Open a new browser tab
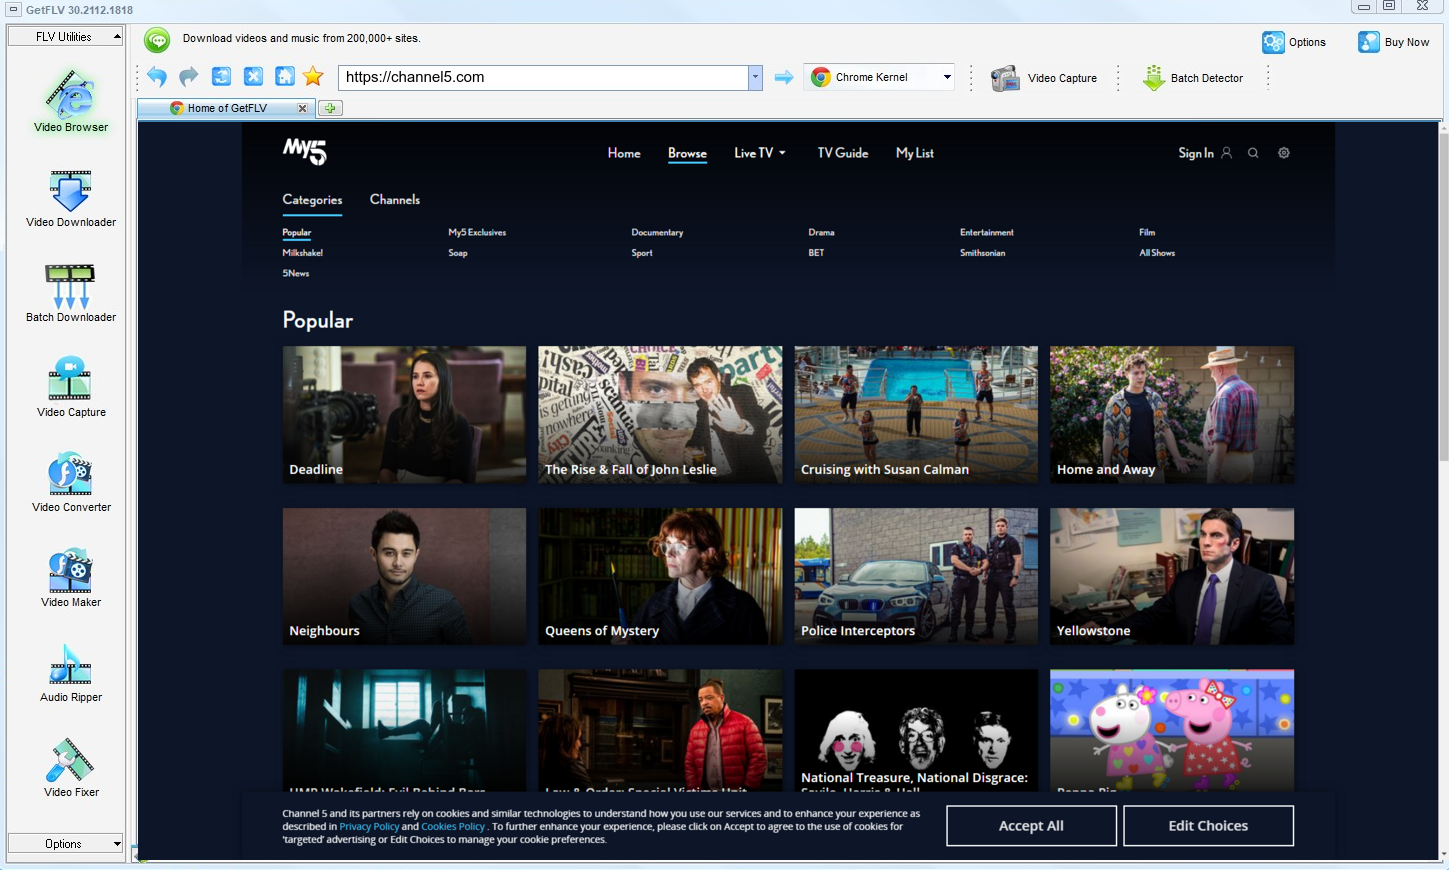Image resolution: width=1449 pixels, height=870 pixels. pos(330,108)
